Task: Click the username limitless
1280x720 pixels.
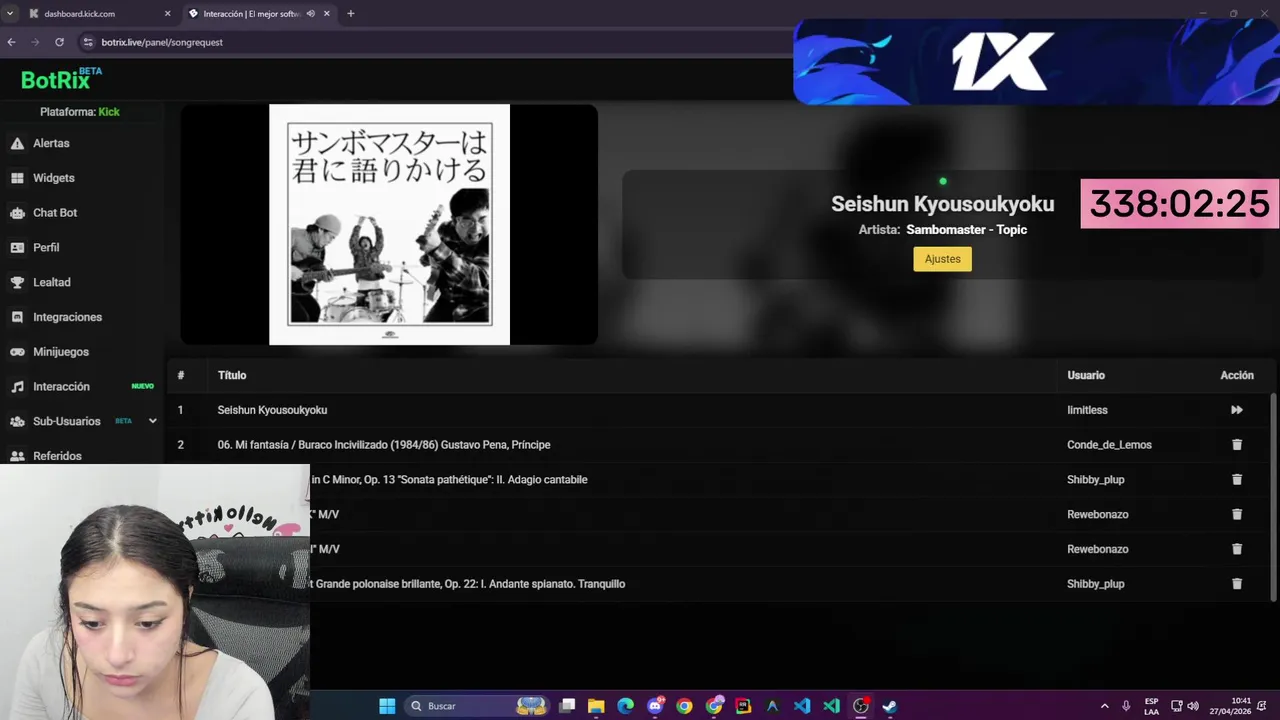Action: coord(1087,410)
